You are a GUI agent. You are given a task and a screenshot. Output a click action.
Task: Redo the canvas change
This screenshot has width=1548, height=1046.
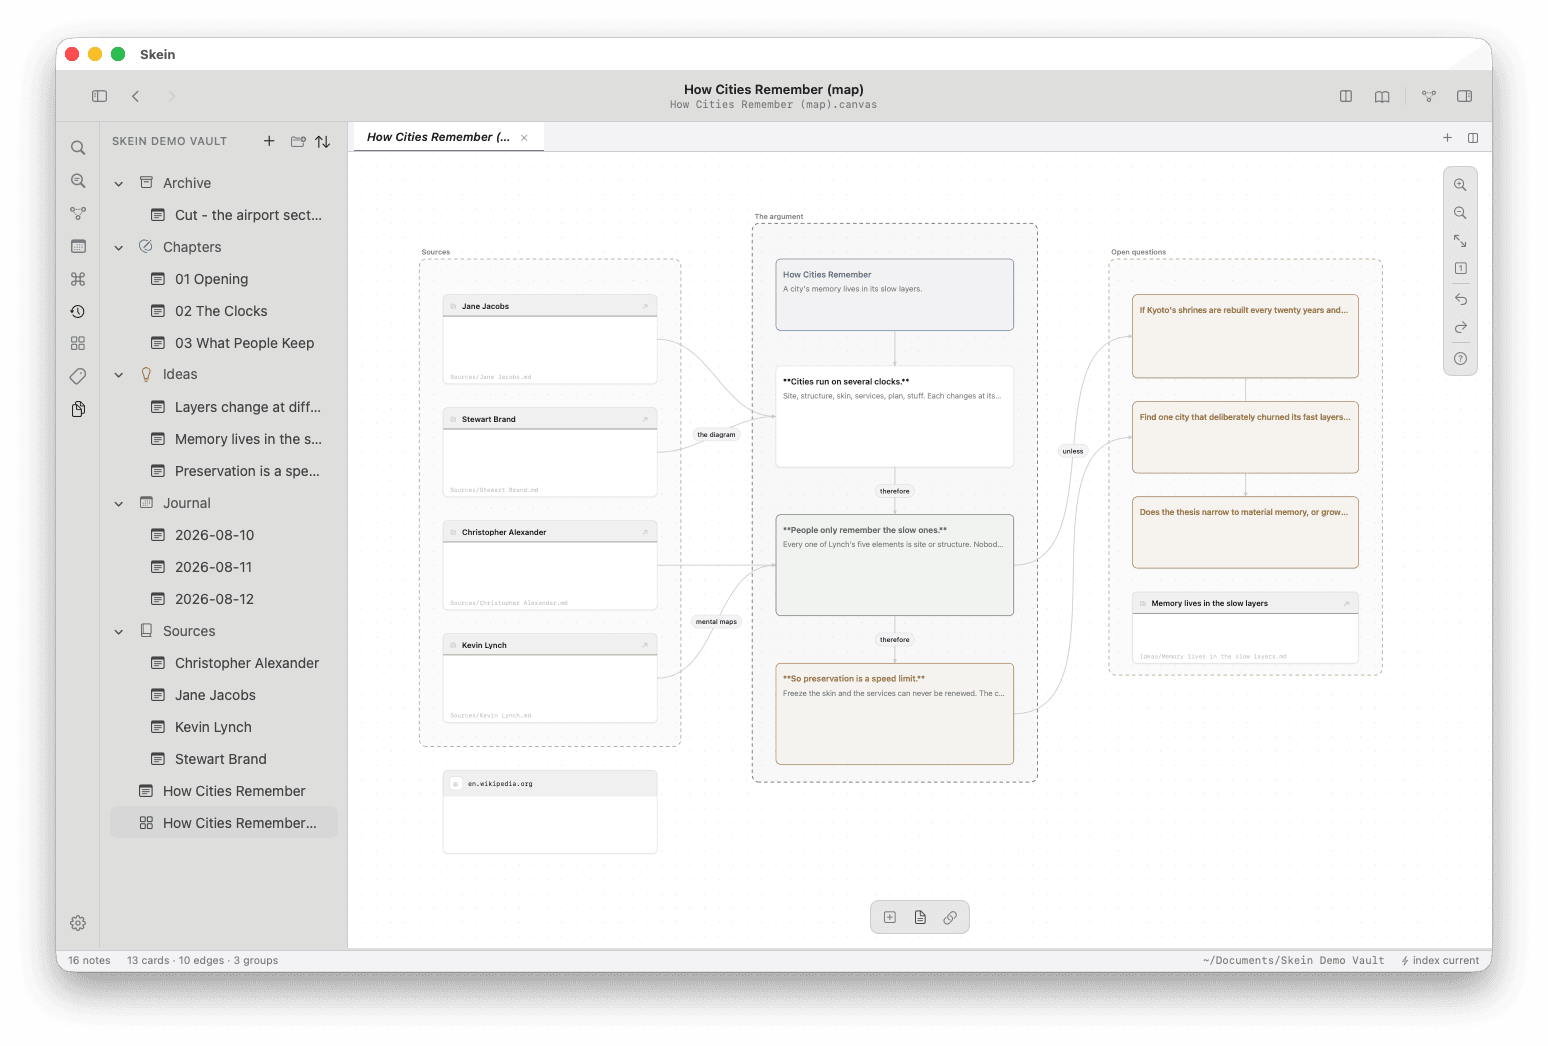coord(1460,327)
